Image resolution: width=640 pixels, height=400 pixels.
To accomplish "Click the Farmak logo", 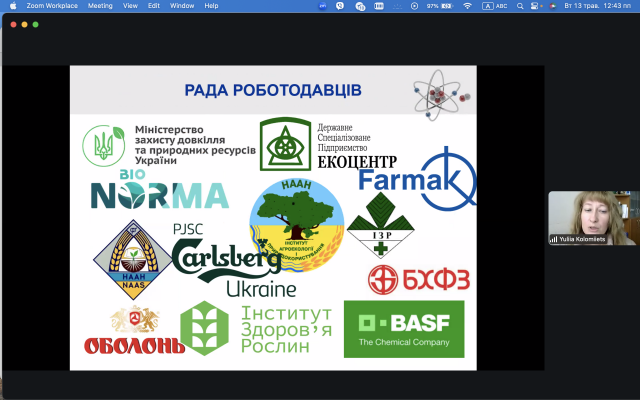I will (x=417, y=179).
